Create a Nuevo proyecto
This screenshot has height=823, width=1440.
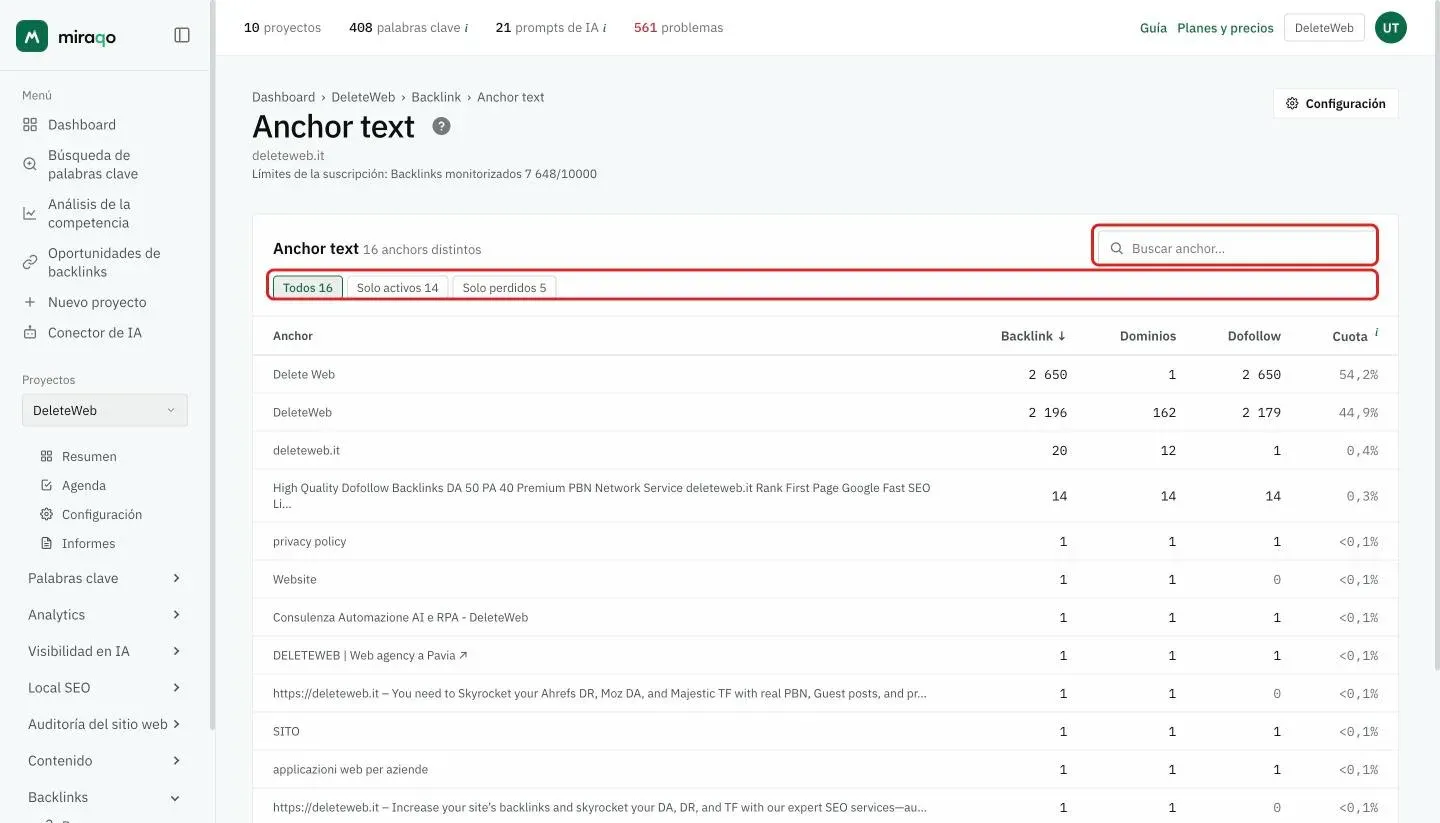click(97, 302)
